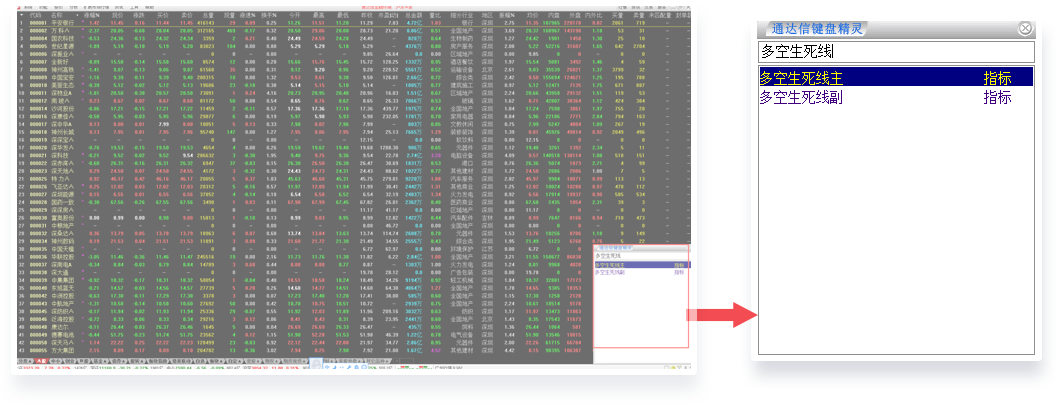Screen dimensions: 1057x404
Task: Click the 代码 column header
Action: pyautogui.click(x=36, y=17)
